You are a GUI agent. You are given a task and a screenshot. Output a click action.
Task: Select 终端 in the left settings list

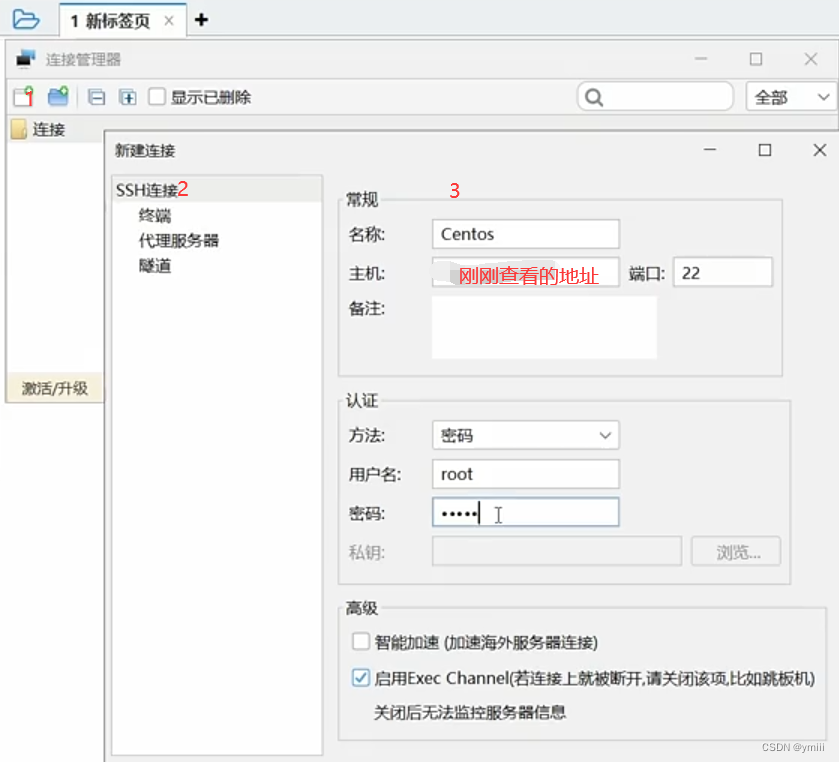(155, 215)
